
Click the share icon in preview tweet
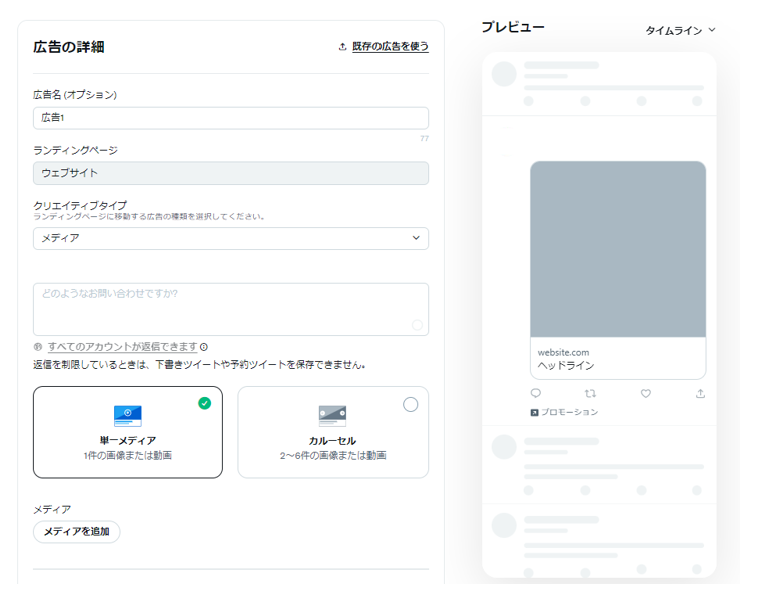[x=700, y=394]
